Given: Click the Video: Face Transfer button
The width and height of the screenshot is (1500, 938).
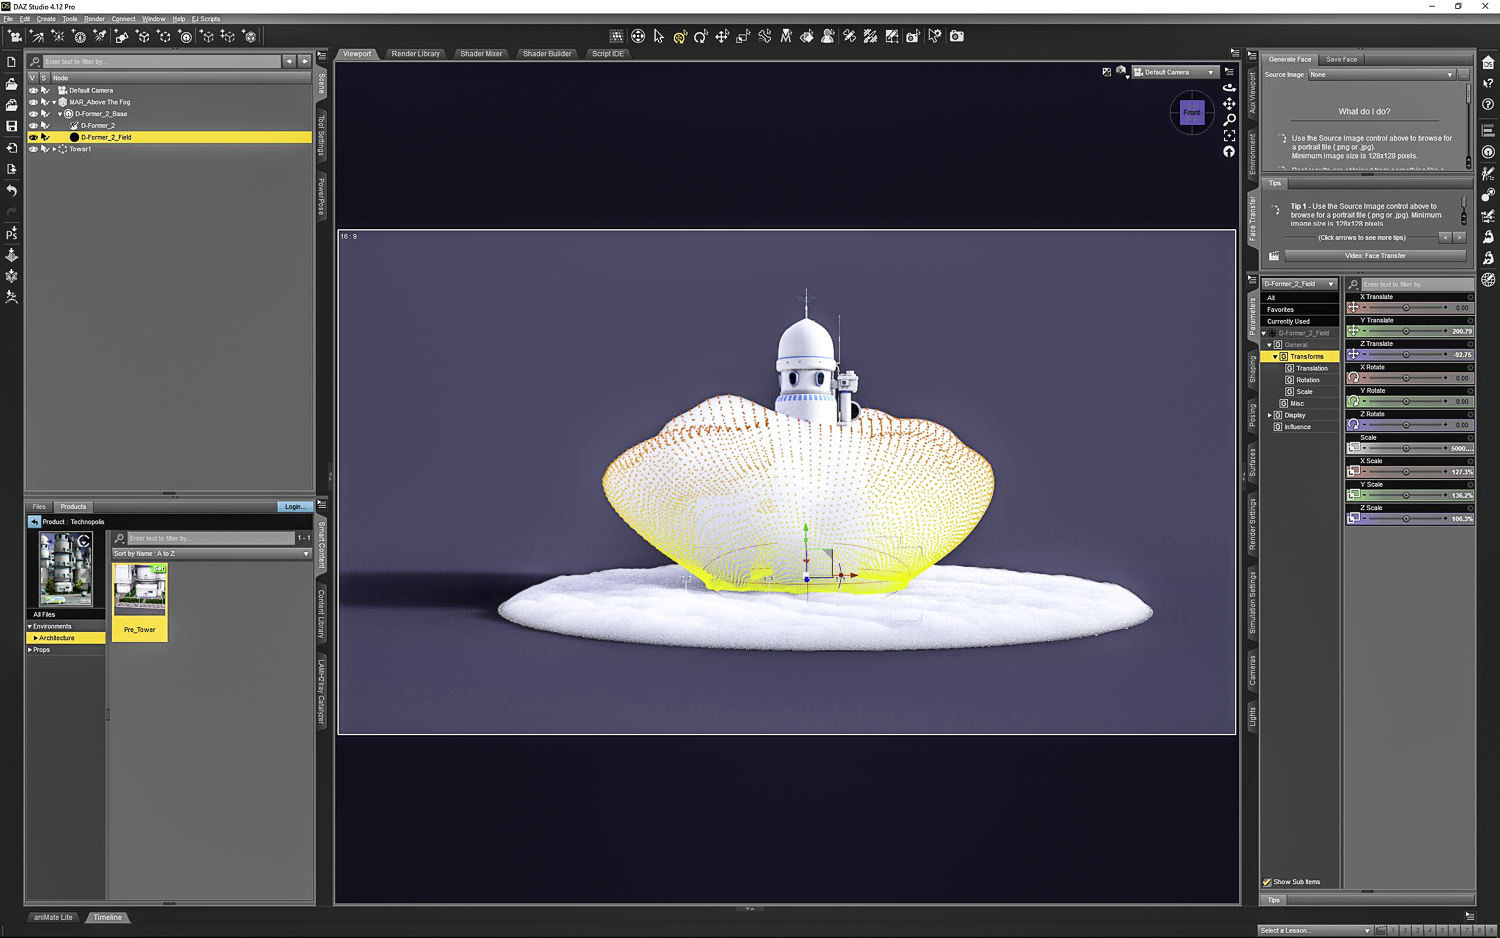Looking at the screenshot, I should point(1375,256).
